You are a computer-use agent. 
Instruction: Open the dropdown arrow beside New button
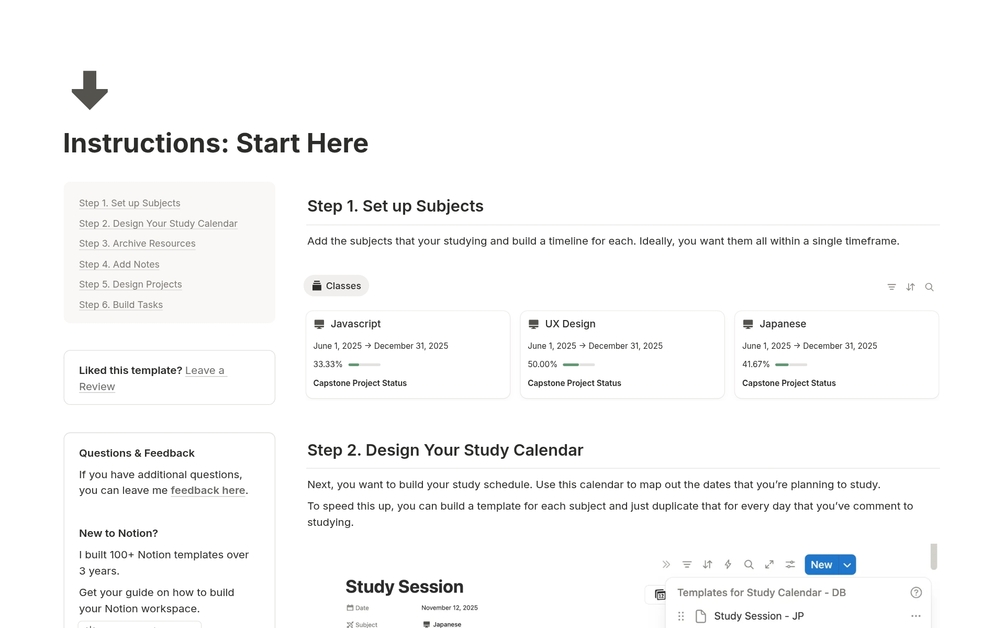point(847,565)
